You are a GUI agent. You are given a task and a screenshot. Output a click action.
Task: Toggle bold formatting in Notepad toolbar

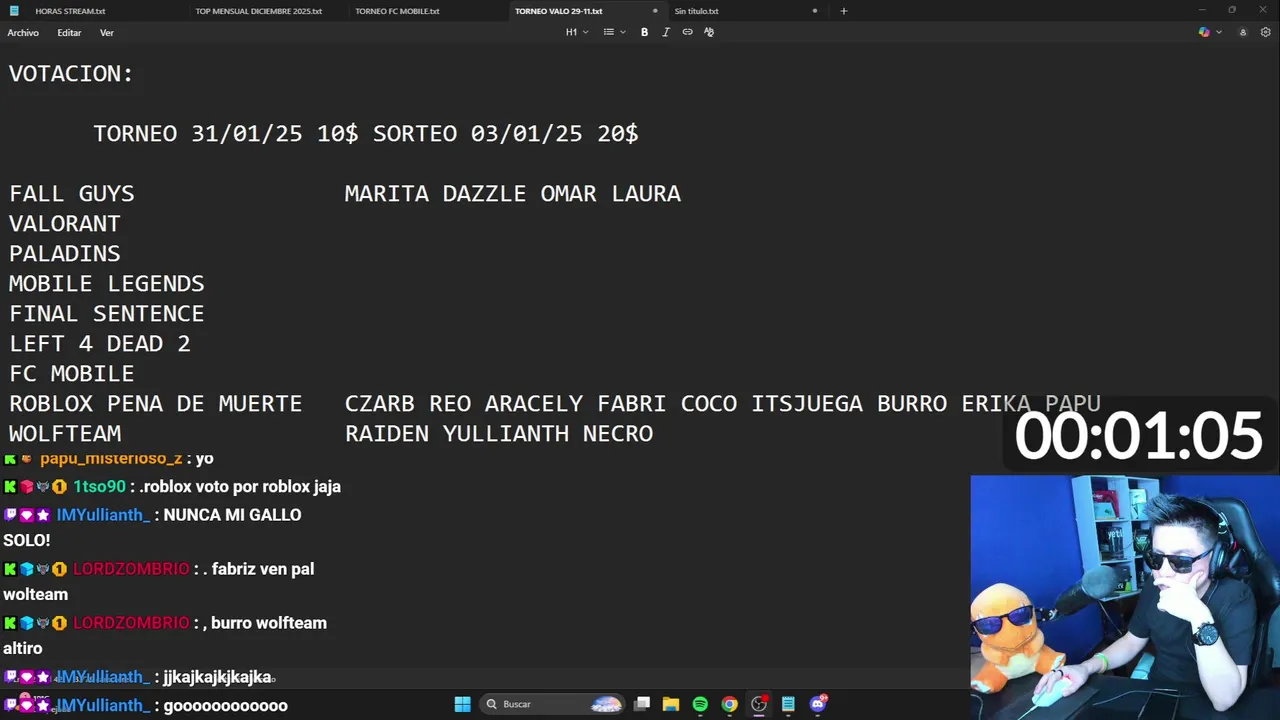(644, 32)
